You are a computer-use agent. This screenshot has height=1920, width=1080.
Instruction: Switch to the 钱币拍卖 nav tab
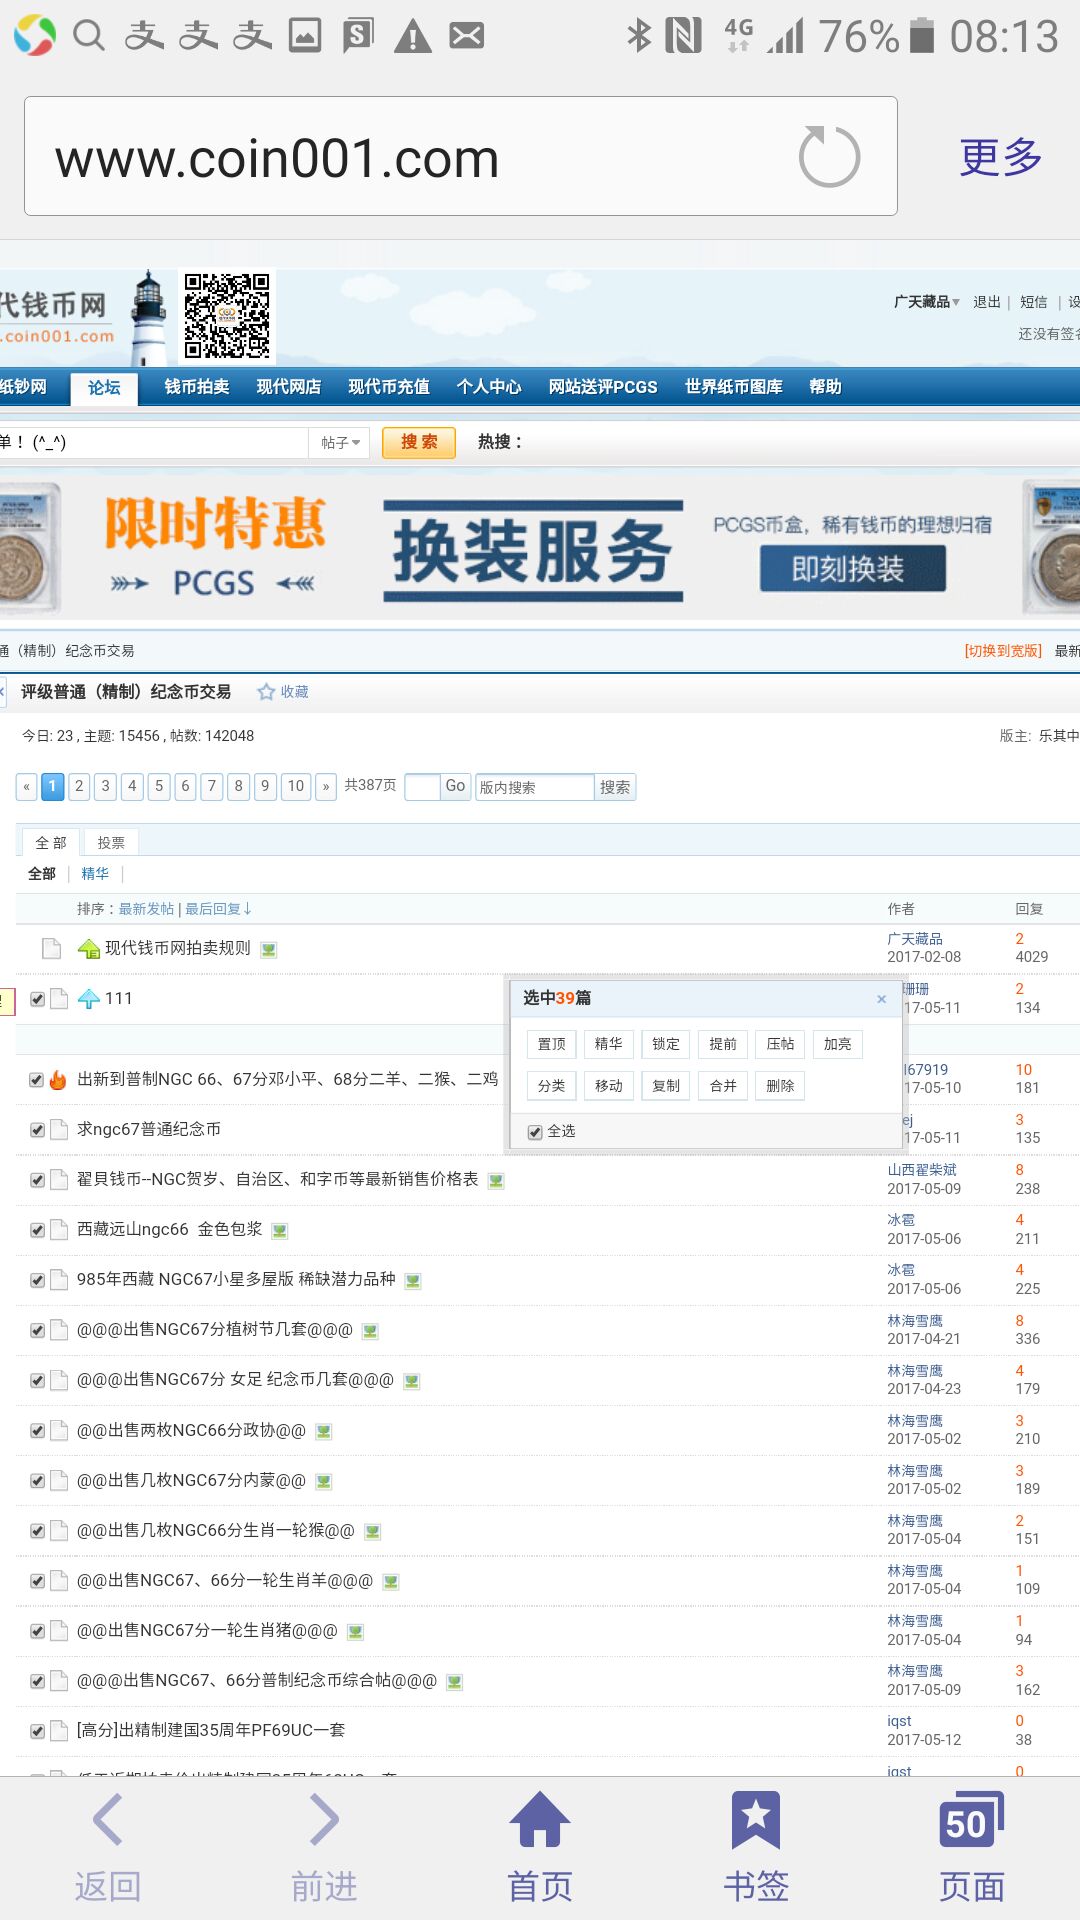point(197,387)
